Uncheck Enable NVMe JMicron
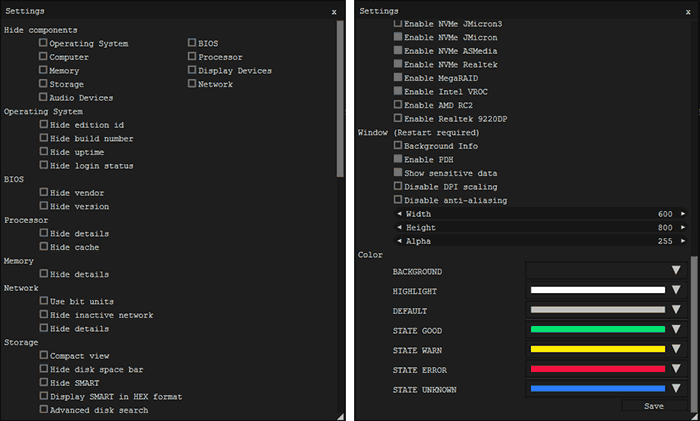 (398, 37)
